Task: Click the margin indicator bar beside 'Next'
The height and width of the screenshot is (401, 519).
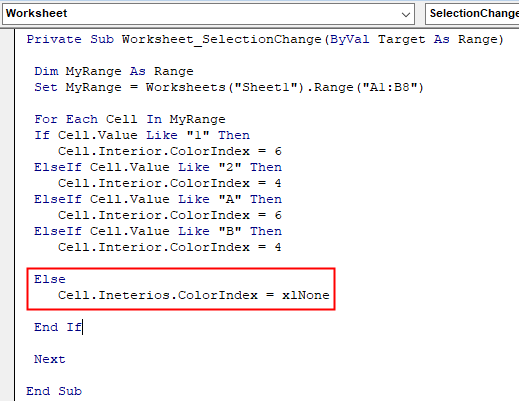Action: click(7, 359)
